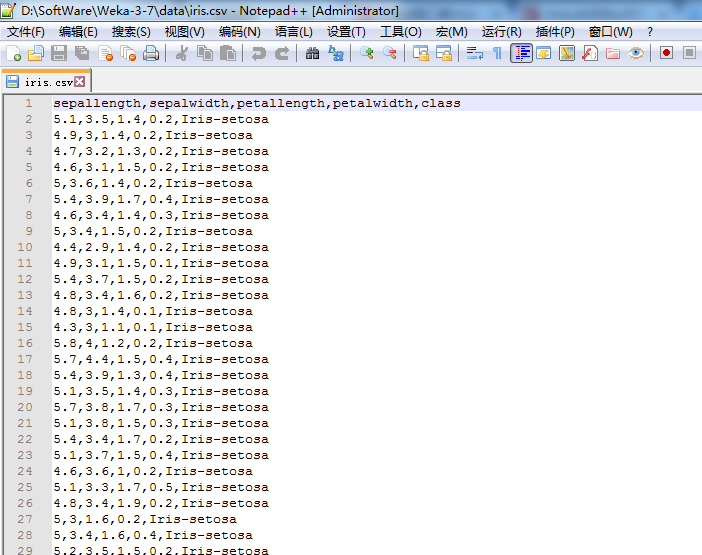
Task: Click line 11 text 4.9,3.1,1.5,0.1,Iris-setosa
Action: click(161, 263)
